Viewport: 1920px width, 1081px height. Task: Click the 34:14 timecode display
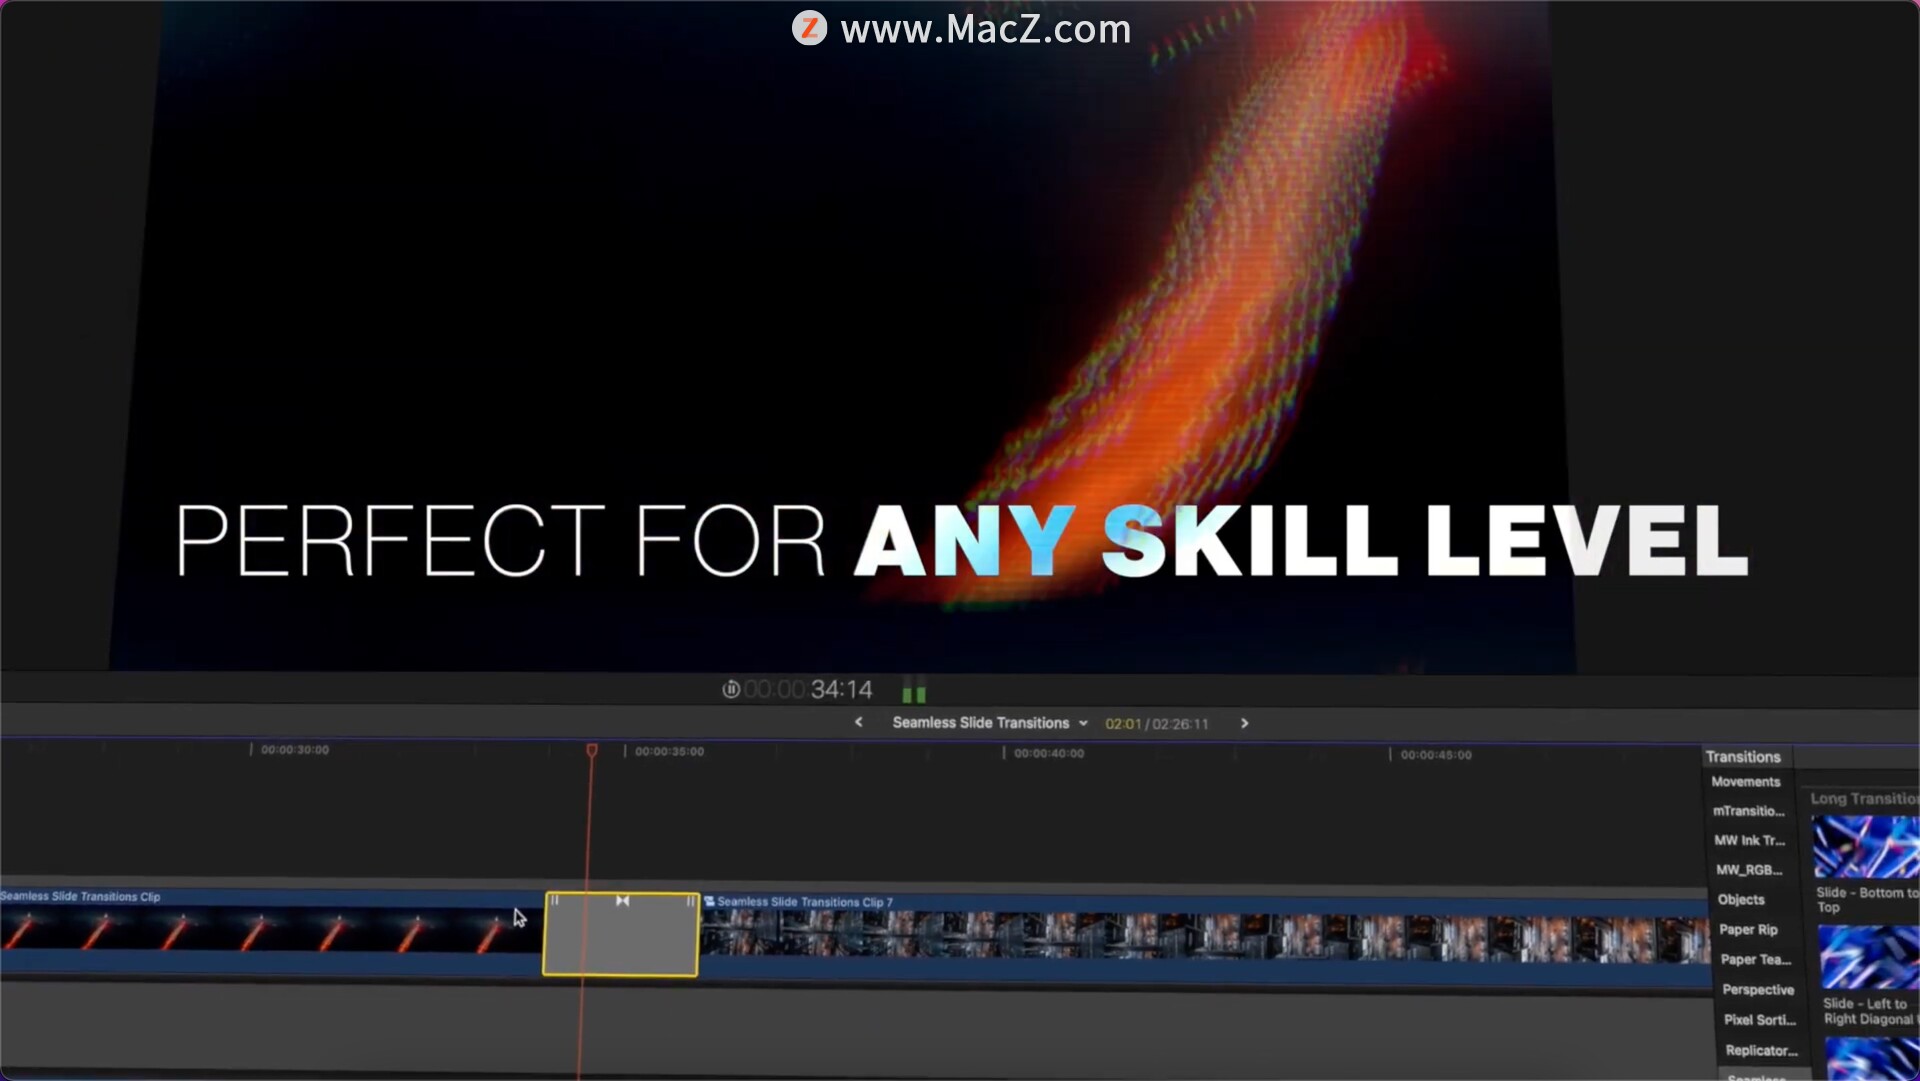click(840, 690)
